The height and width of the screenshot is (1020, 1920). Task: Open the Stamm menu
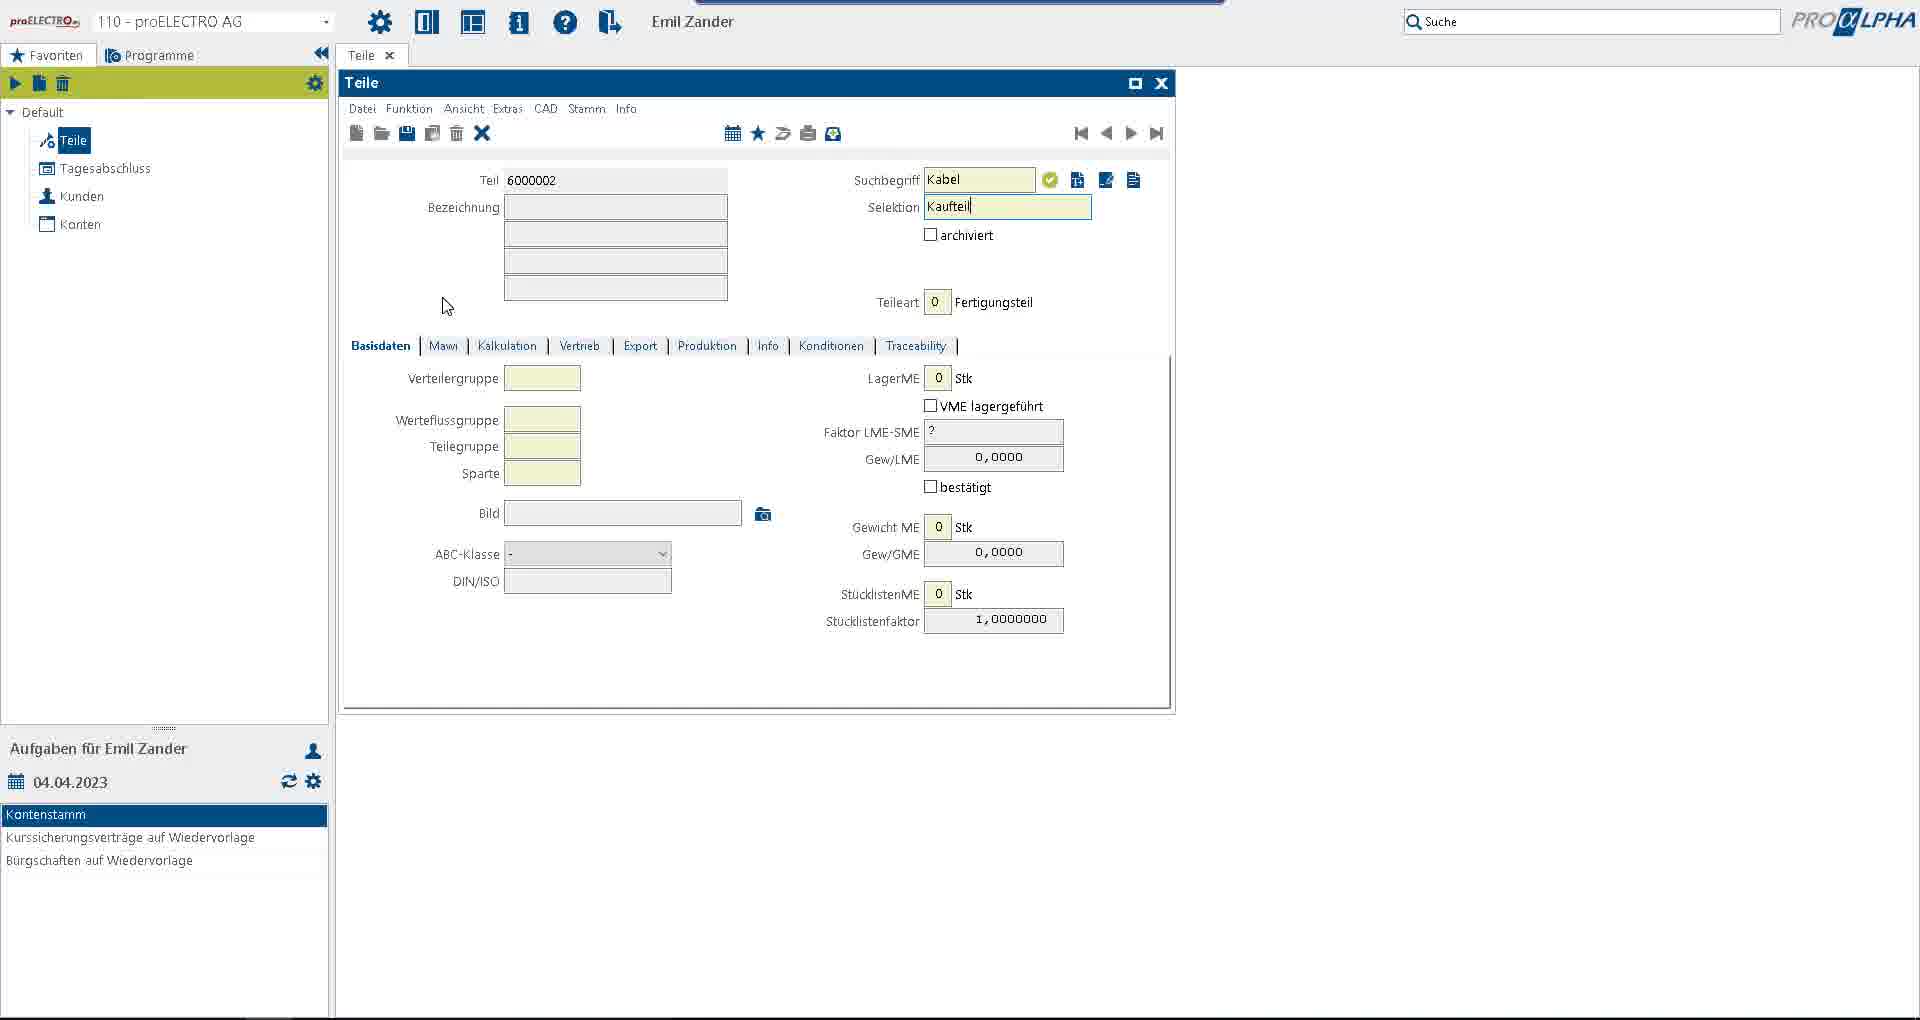(587, 109)
